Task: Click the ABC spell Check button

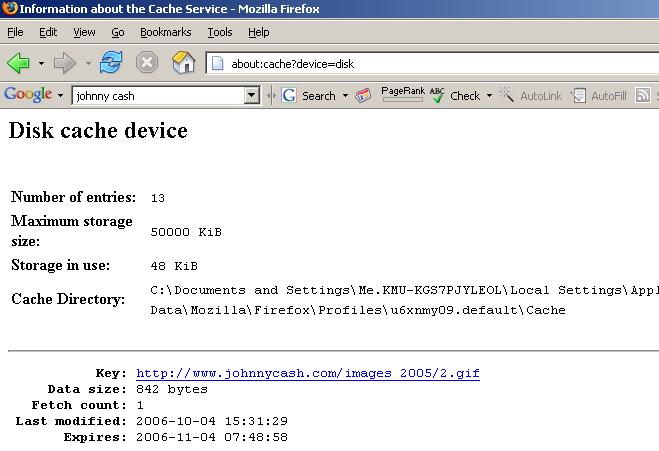Action: coord(455,95)
